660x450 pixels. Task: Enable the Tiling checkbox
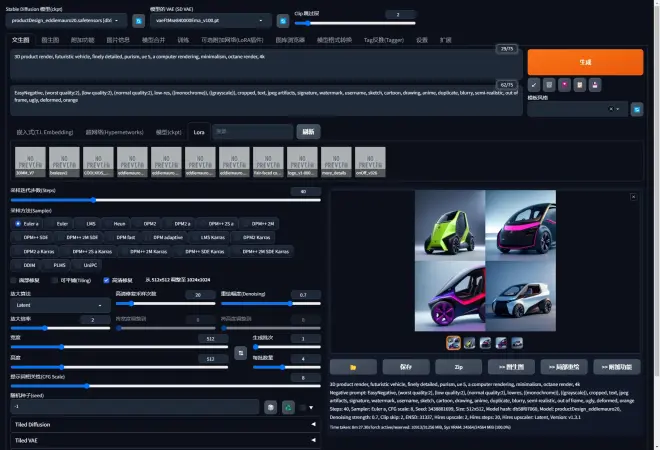[x=55, y=280]
